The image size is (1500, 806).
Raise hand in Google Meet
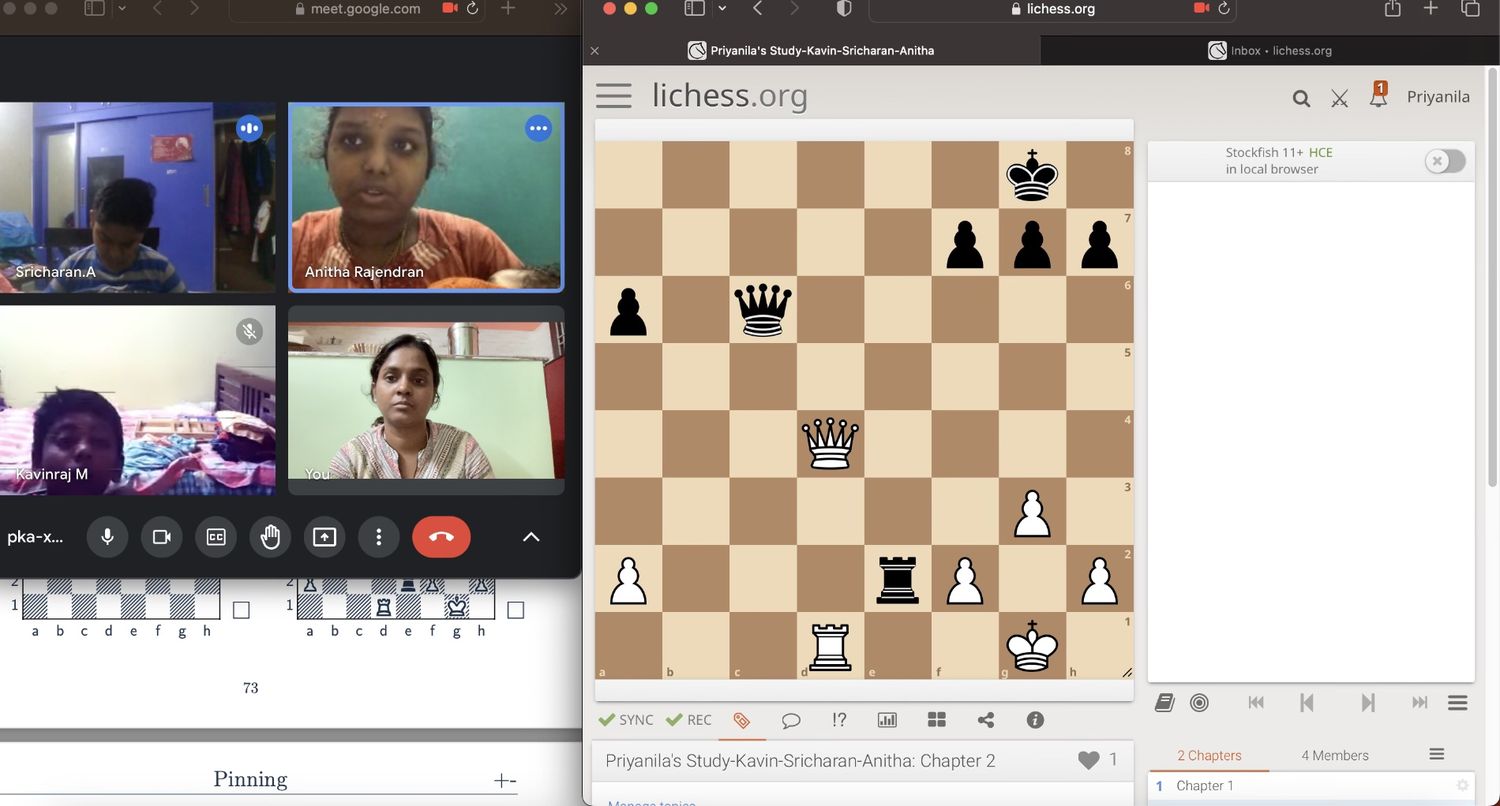pos(270,537)
